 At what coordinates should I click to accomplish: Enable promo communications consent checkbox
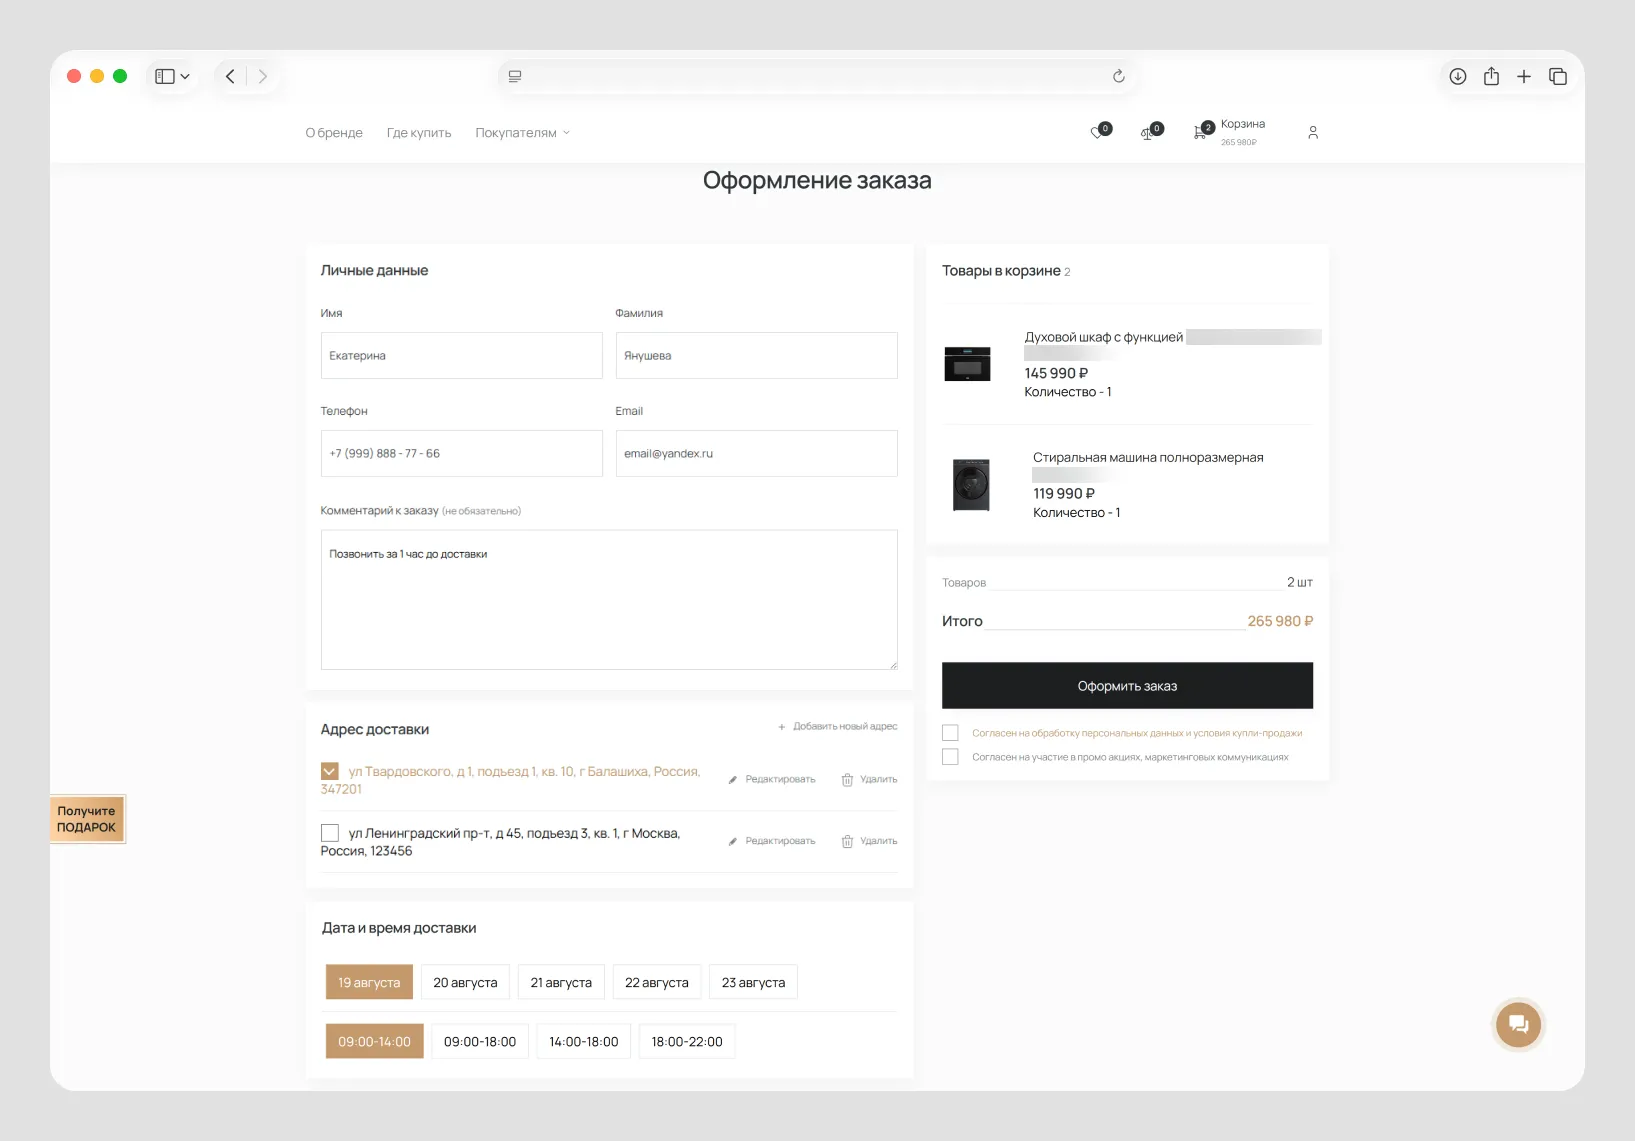[x=950, y=757]
